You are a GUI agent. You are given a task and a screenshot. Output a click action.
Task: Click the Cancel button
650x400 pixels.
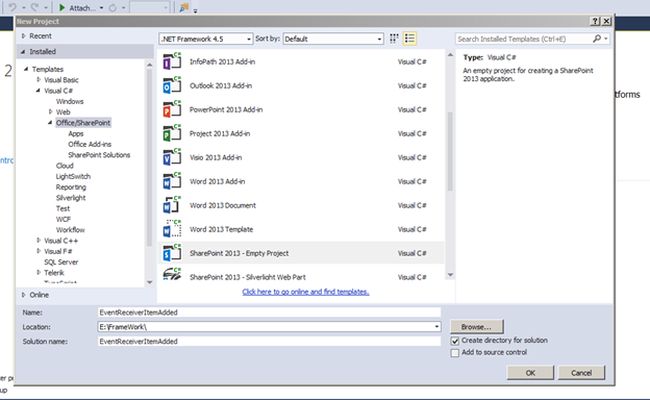(x=581, y=373)
